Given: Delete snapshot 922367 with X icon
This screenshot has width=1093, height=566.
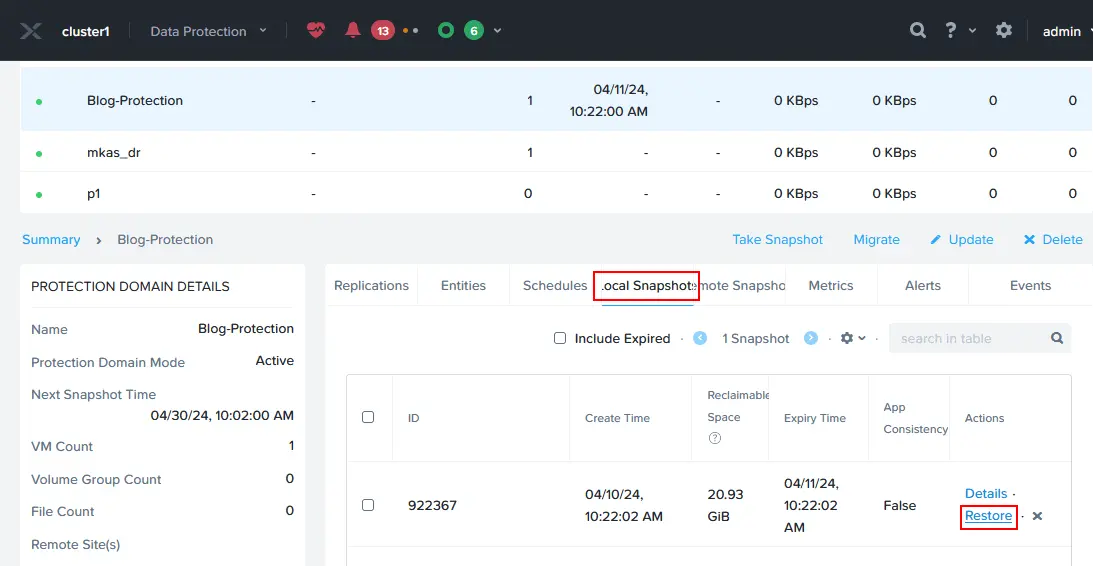Looking at the screenshot, I should pos(1037,516).
